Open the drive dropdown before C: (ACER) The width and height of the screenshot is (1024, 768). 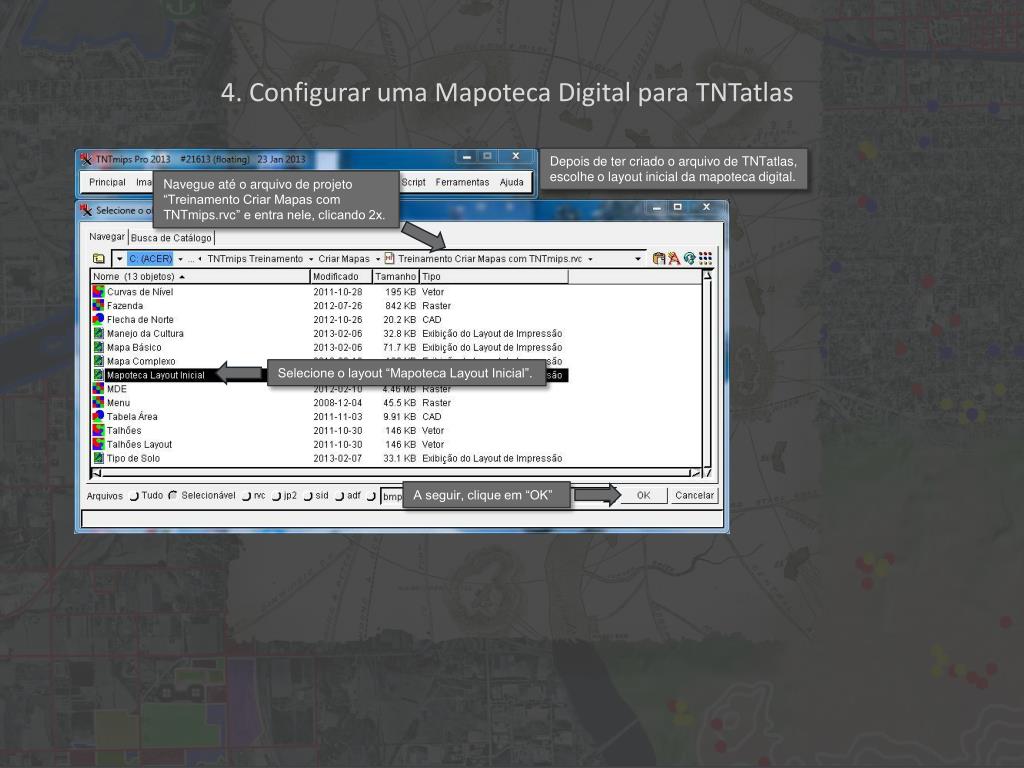click(x=120, y=259)
